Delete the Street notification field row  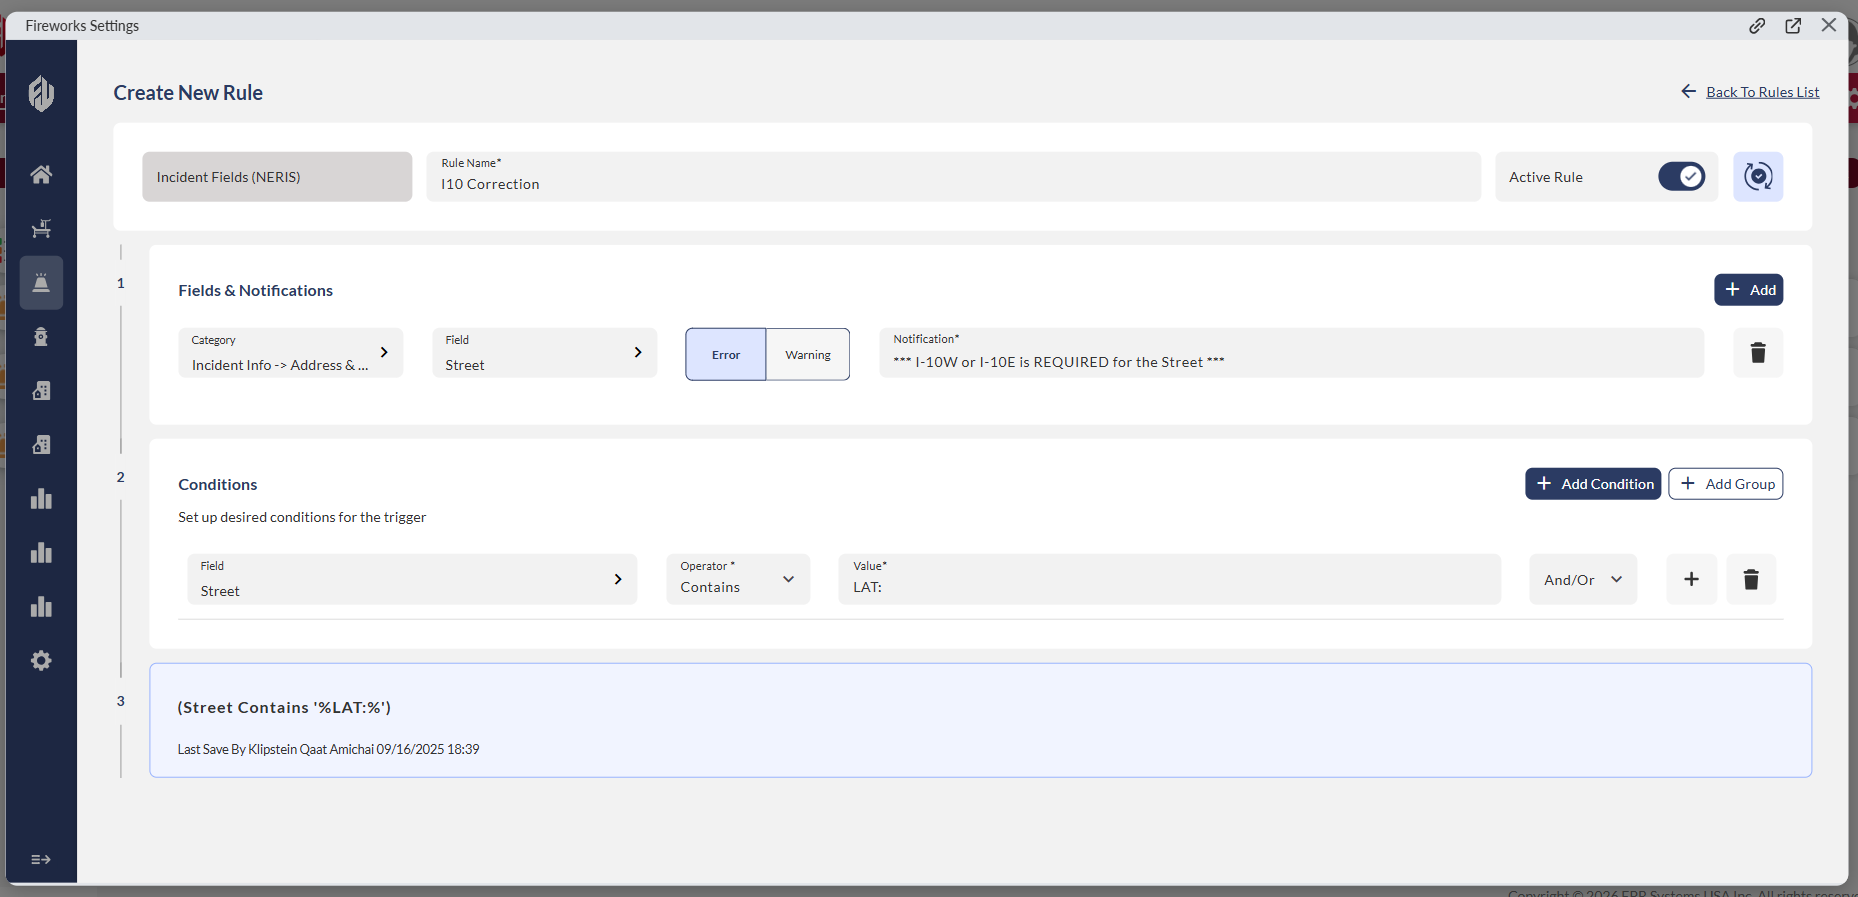pos(1757,353)
